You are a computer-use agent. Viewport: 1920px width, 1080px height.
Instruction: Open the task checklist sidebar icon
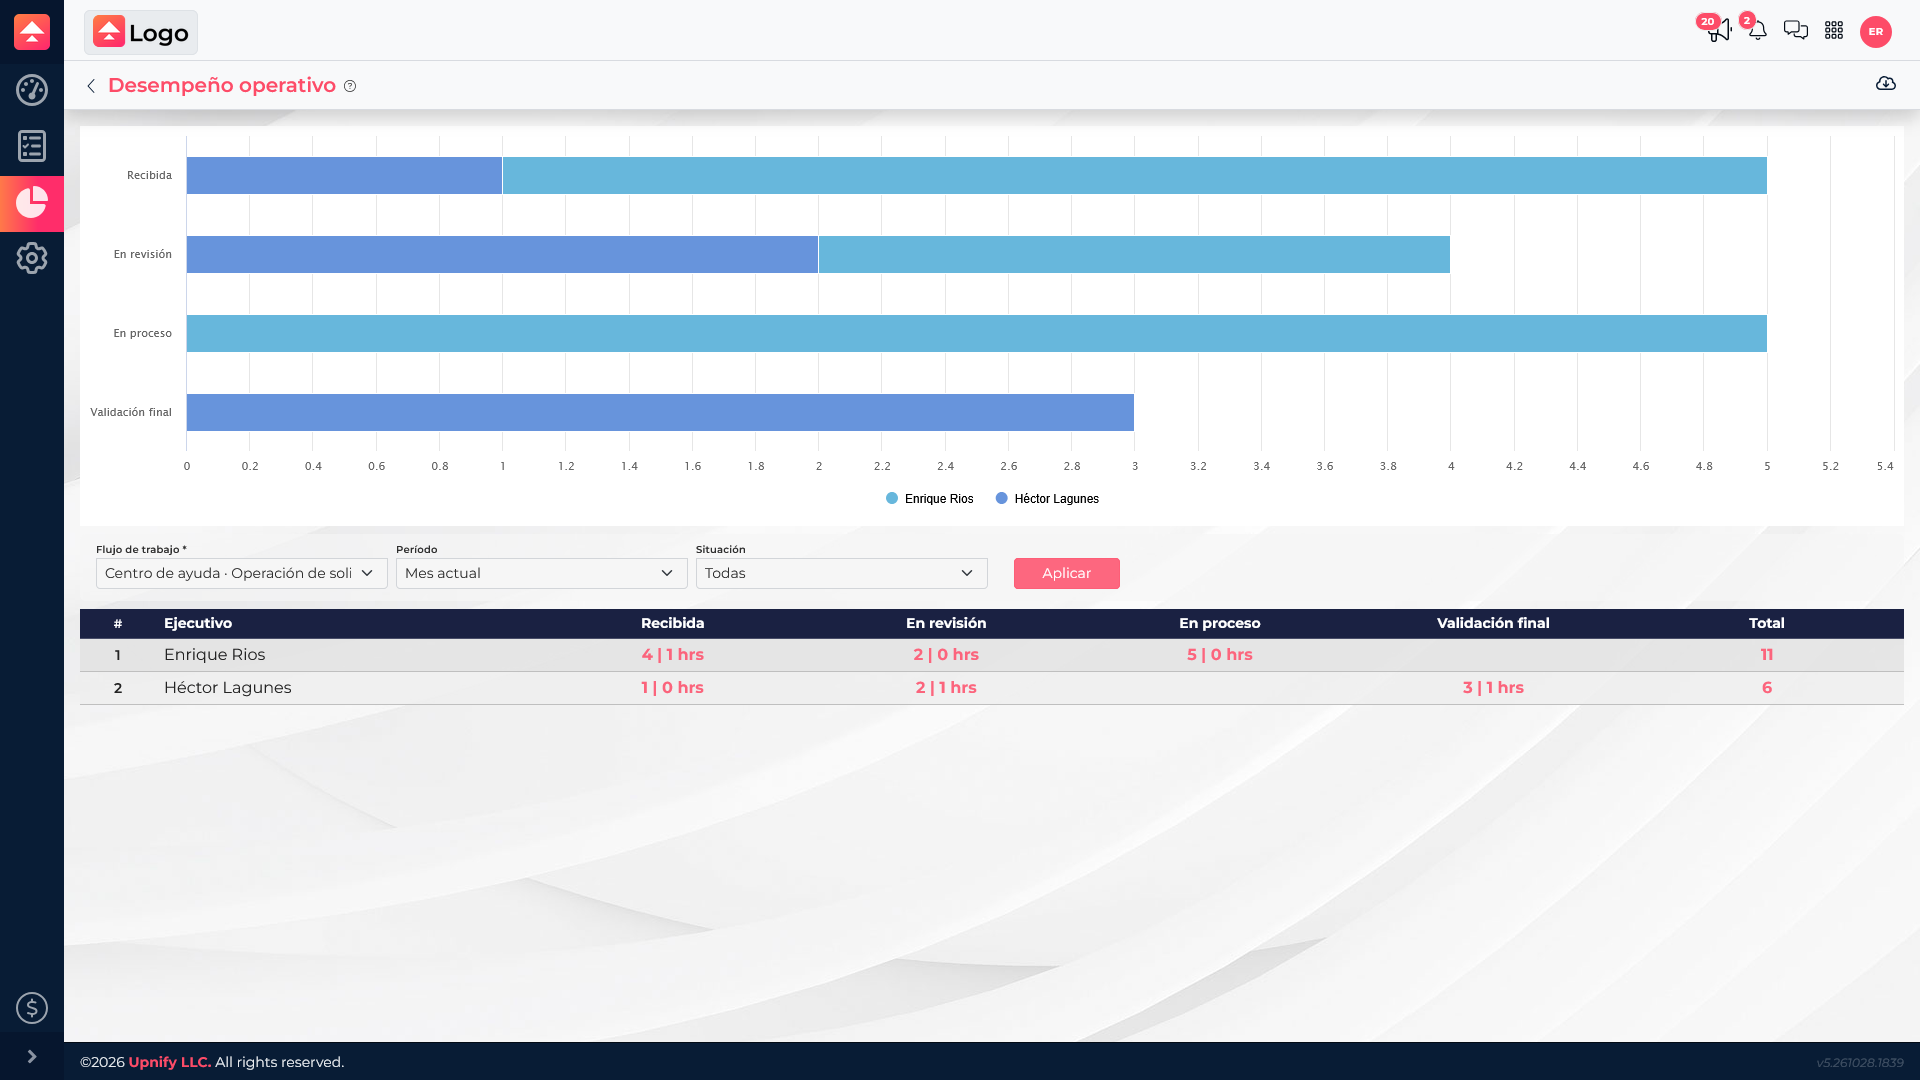(x=32, y=146)
